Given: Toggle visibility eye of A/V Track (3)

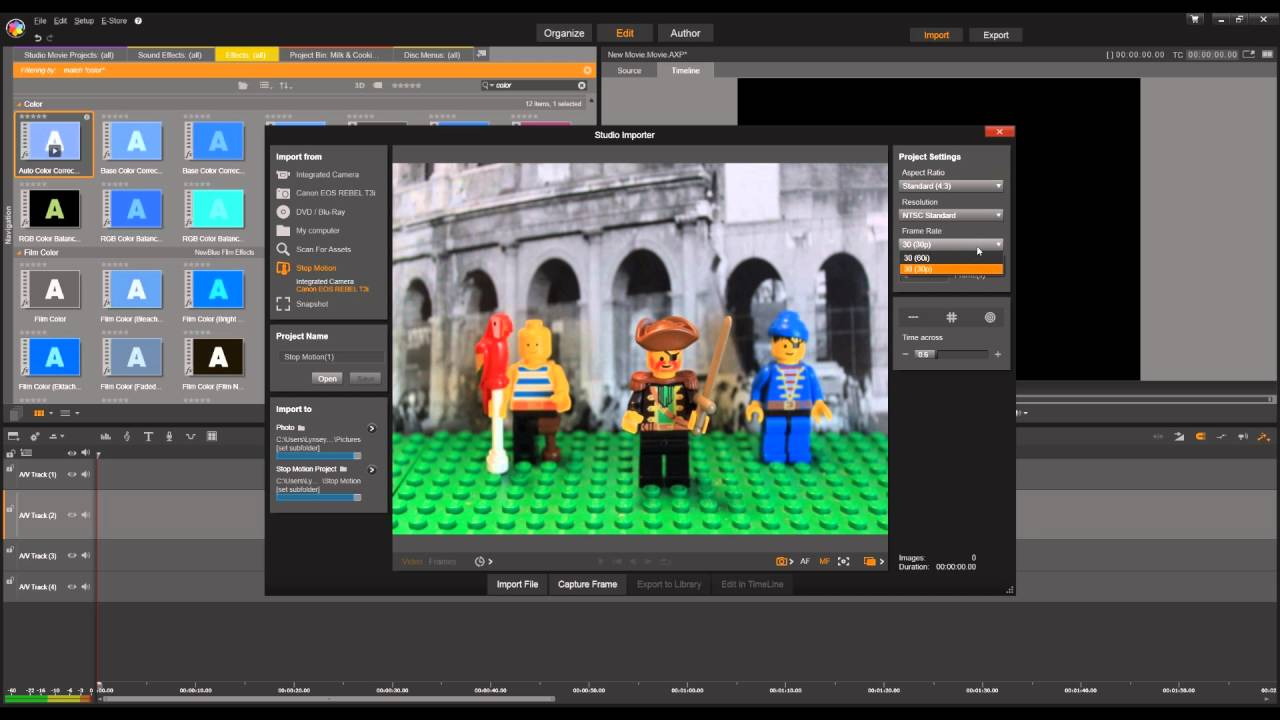Looking at the screenshot, I should [x=71, y=555].
